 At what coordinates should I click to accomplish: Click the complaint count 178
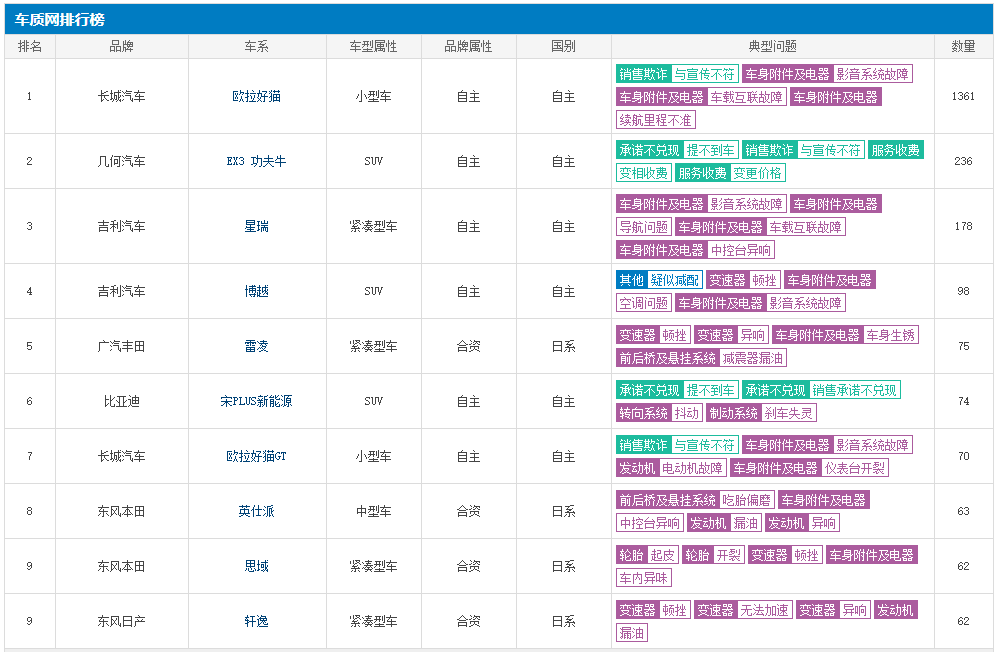tap(964, 226)
